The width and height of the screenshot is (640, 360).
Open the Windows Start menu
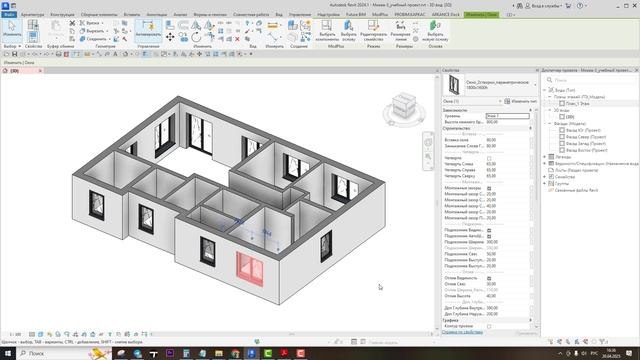click(x=8, y=353)
